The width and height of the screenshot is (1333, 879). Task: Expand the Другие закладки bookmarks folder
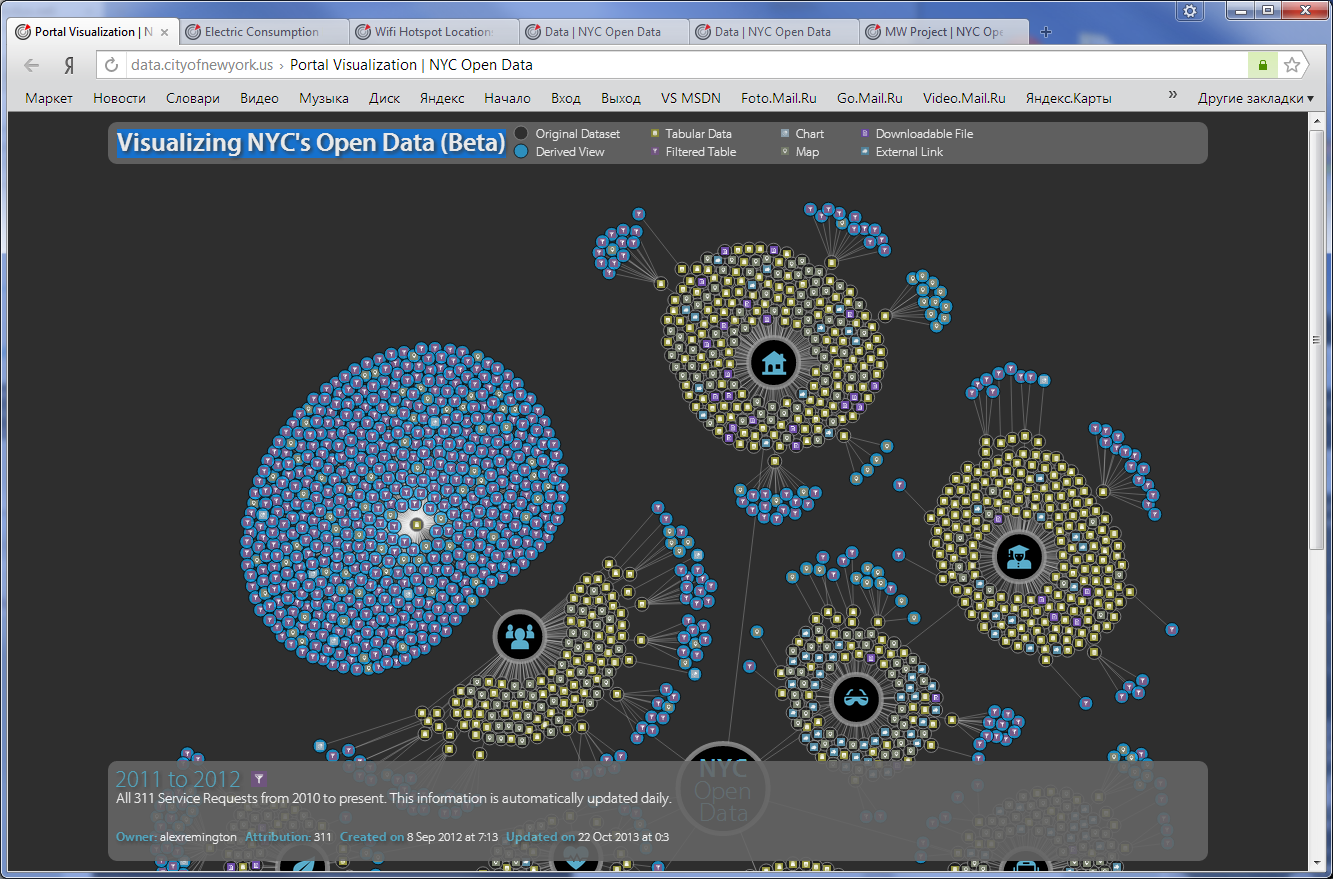[x=1256, y=98]
